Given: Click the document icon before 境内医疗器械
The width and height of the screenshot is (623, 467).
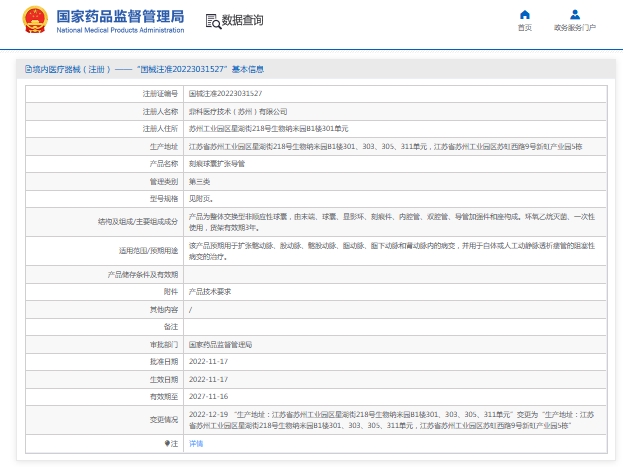Looking at the screenshot, I should [x=28, y=69].
